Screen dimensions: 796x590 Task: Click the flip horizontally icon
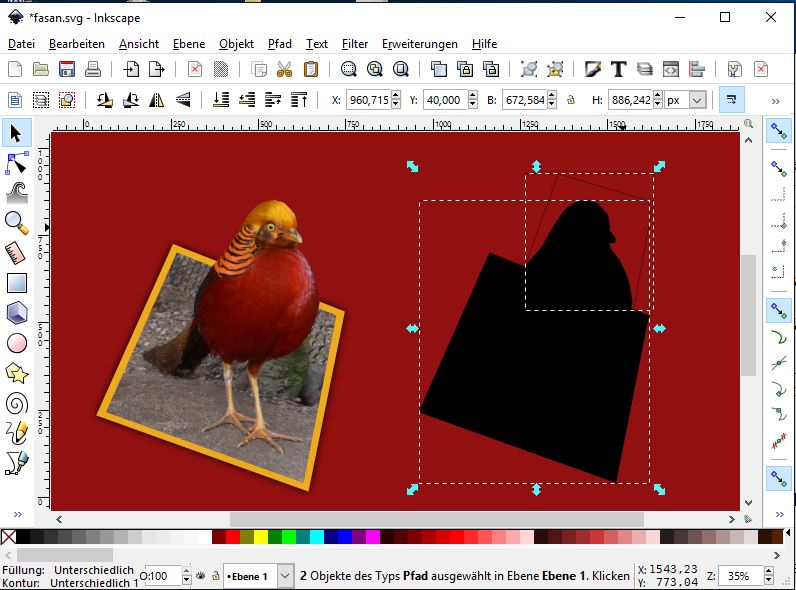pos(156,100)
